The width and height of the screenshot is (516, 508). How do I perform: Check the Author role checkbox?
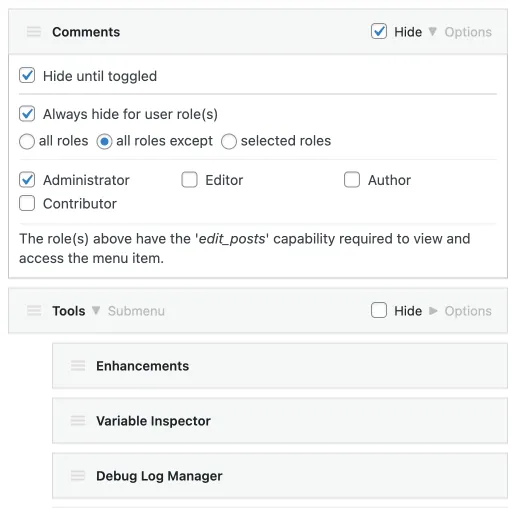(352, 180)
